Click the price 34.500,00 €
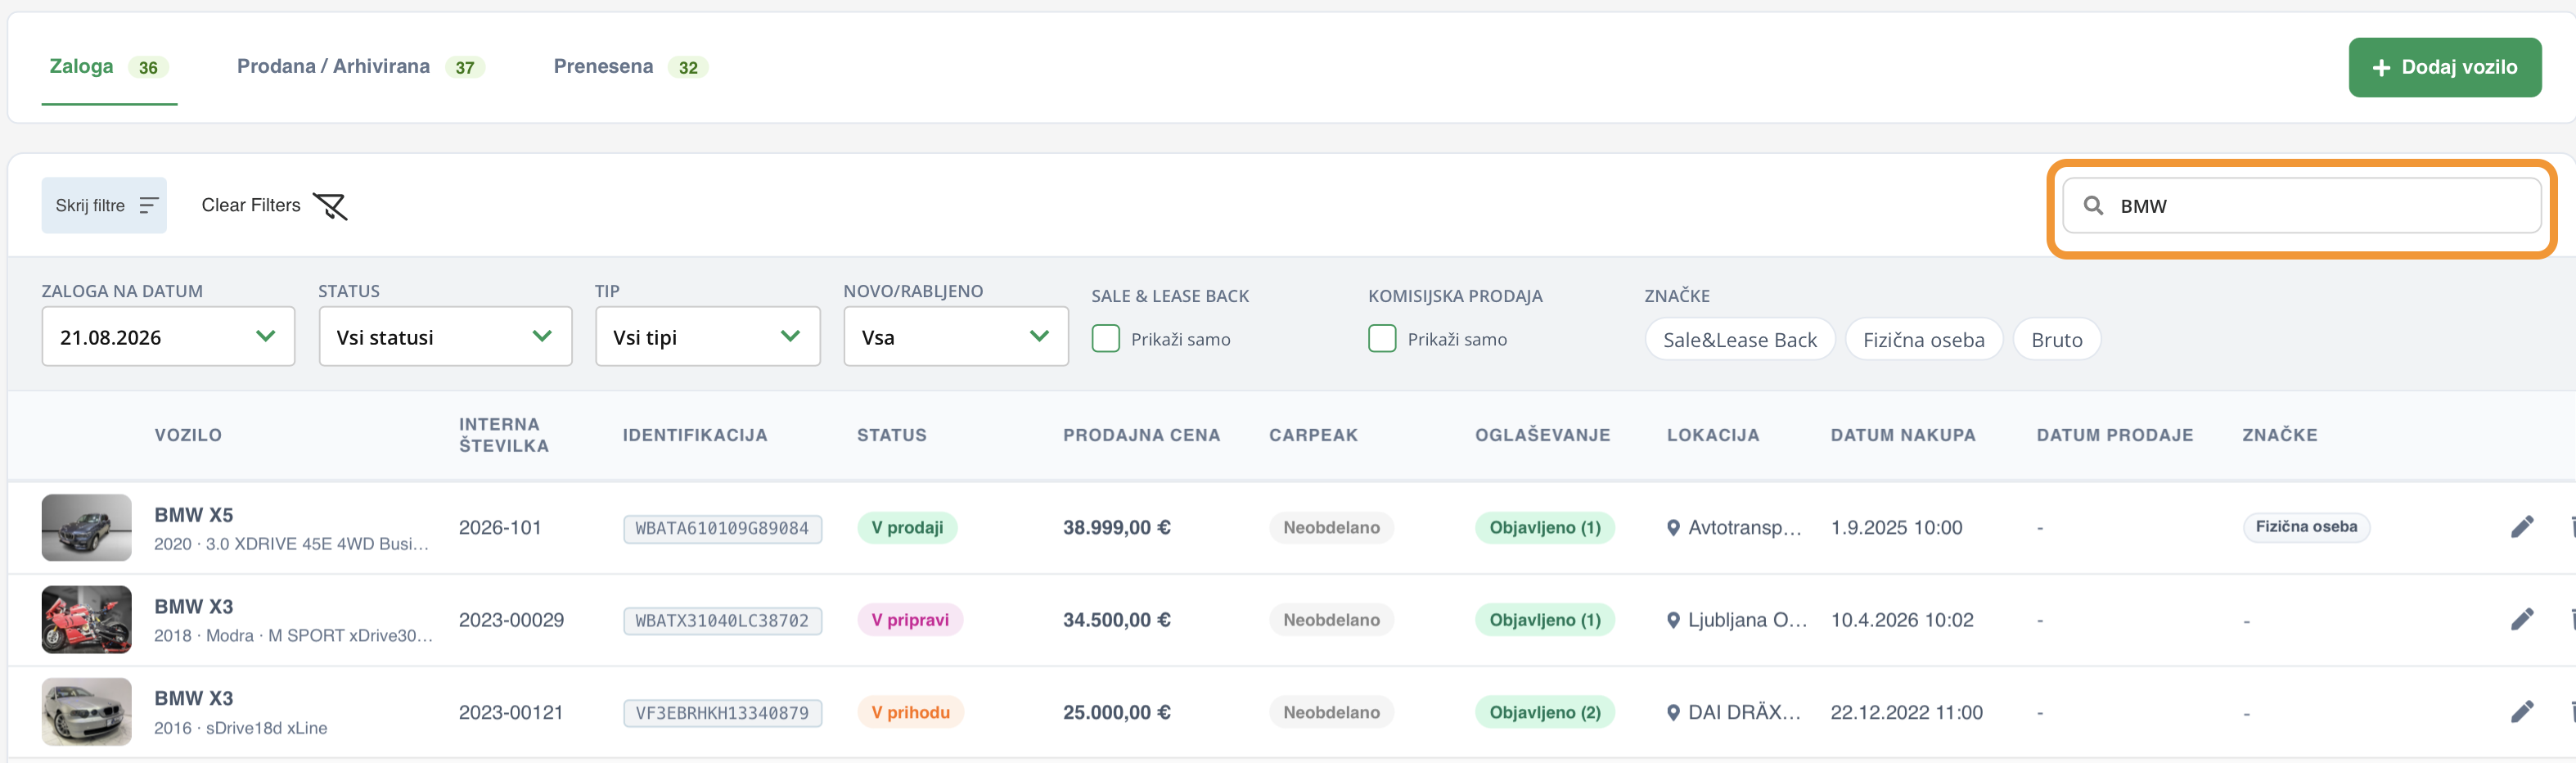 [x=1116, y=620]
